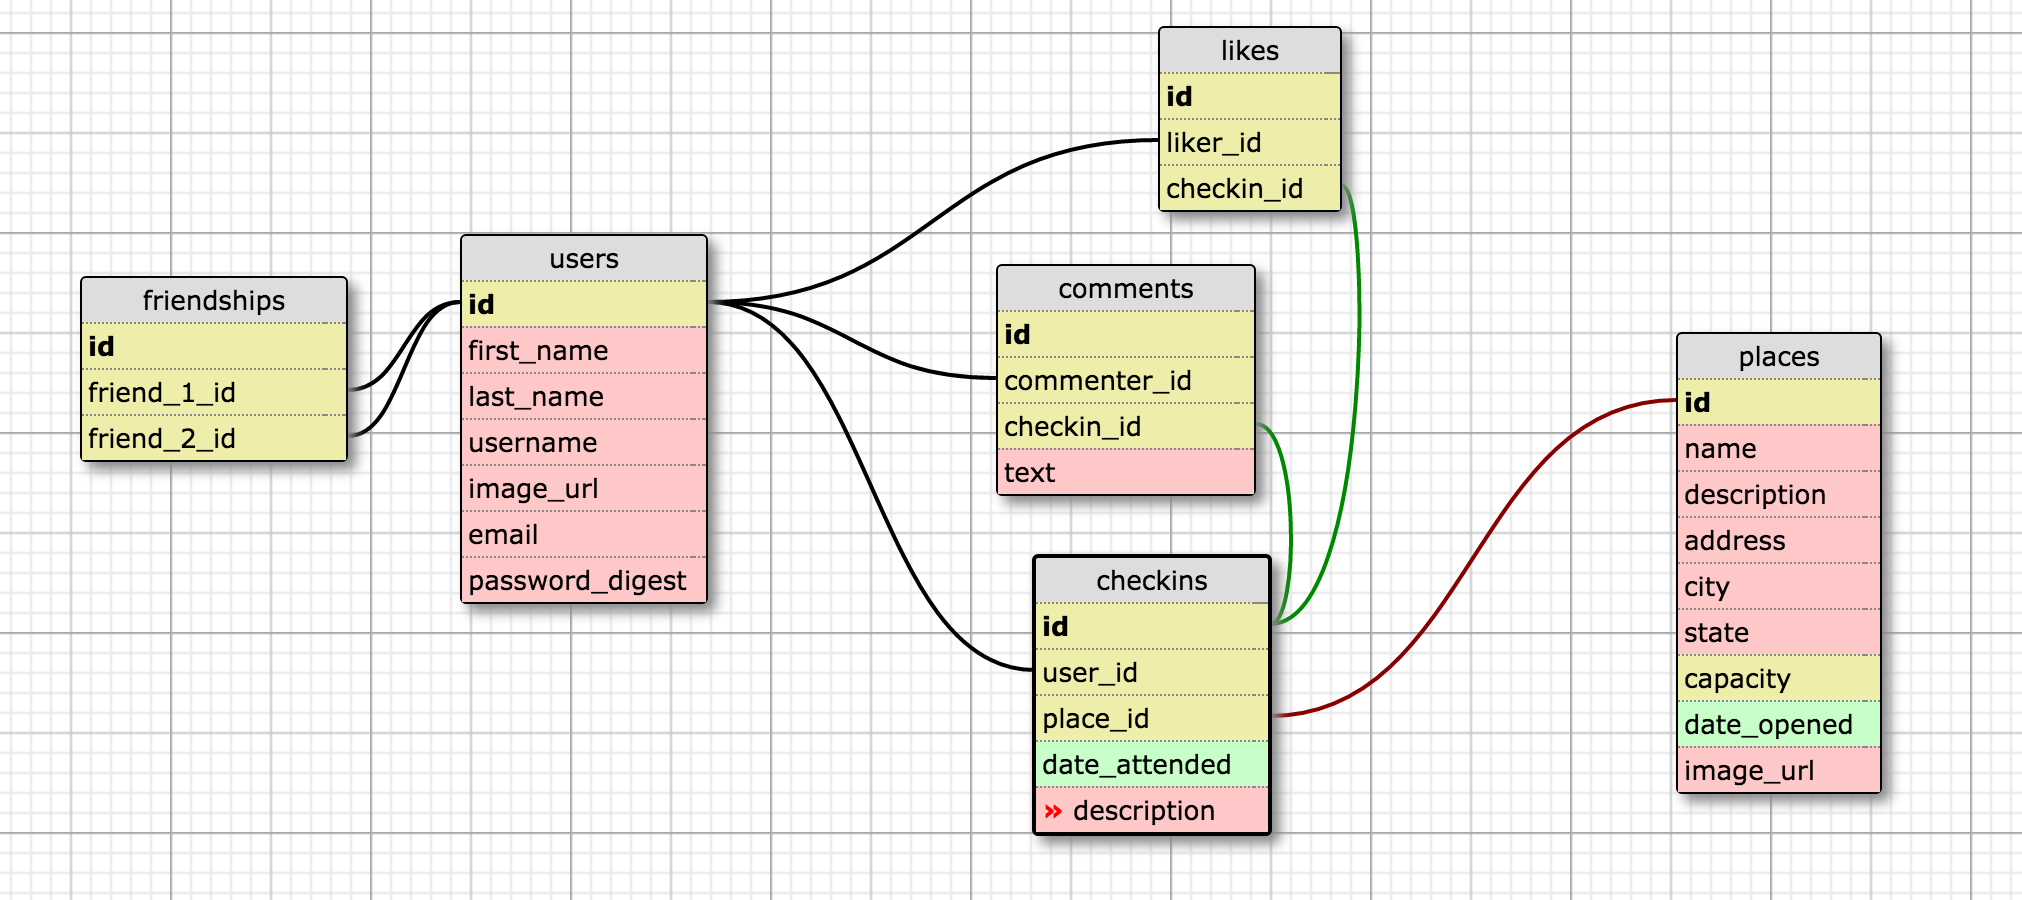Select the liker_id field
The height and width of the screenshot is (900, 2022).
click(1250, 143)
